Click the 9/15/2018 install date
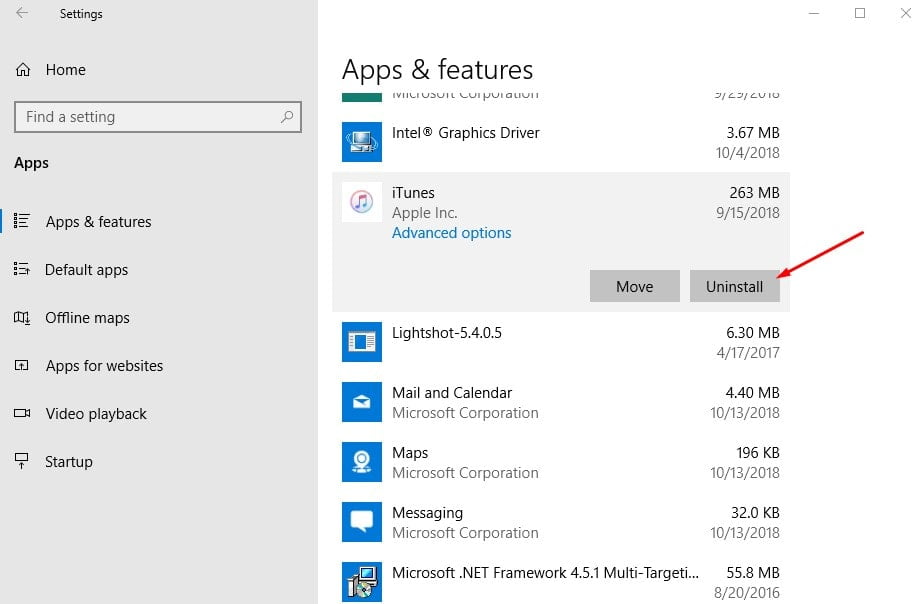 pyautogui.click(x=748, y=213)
